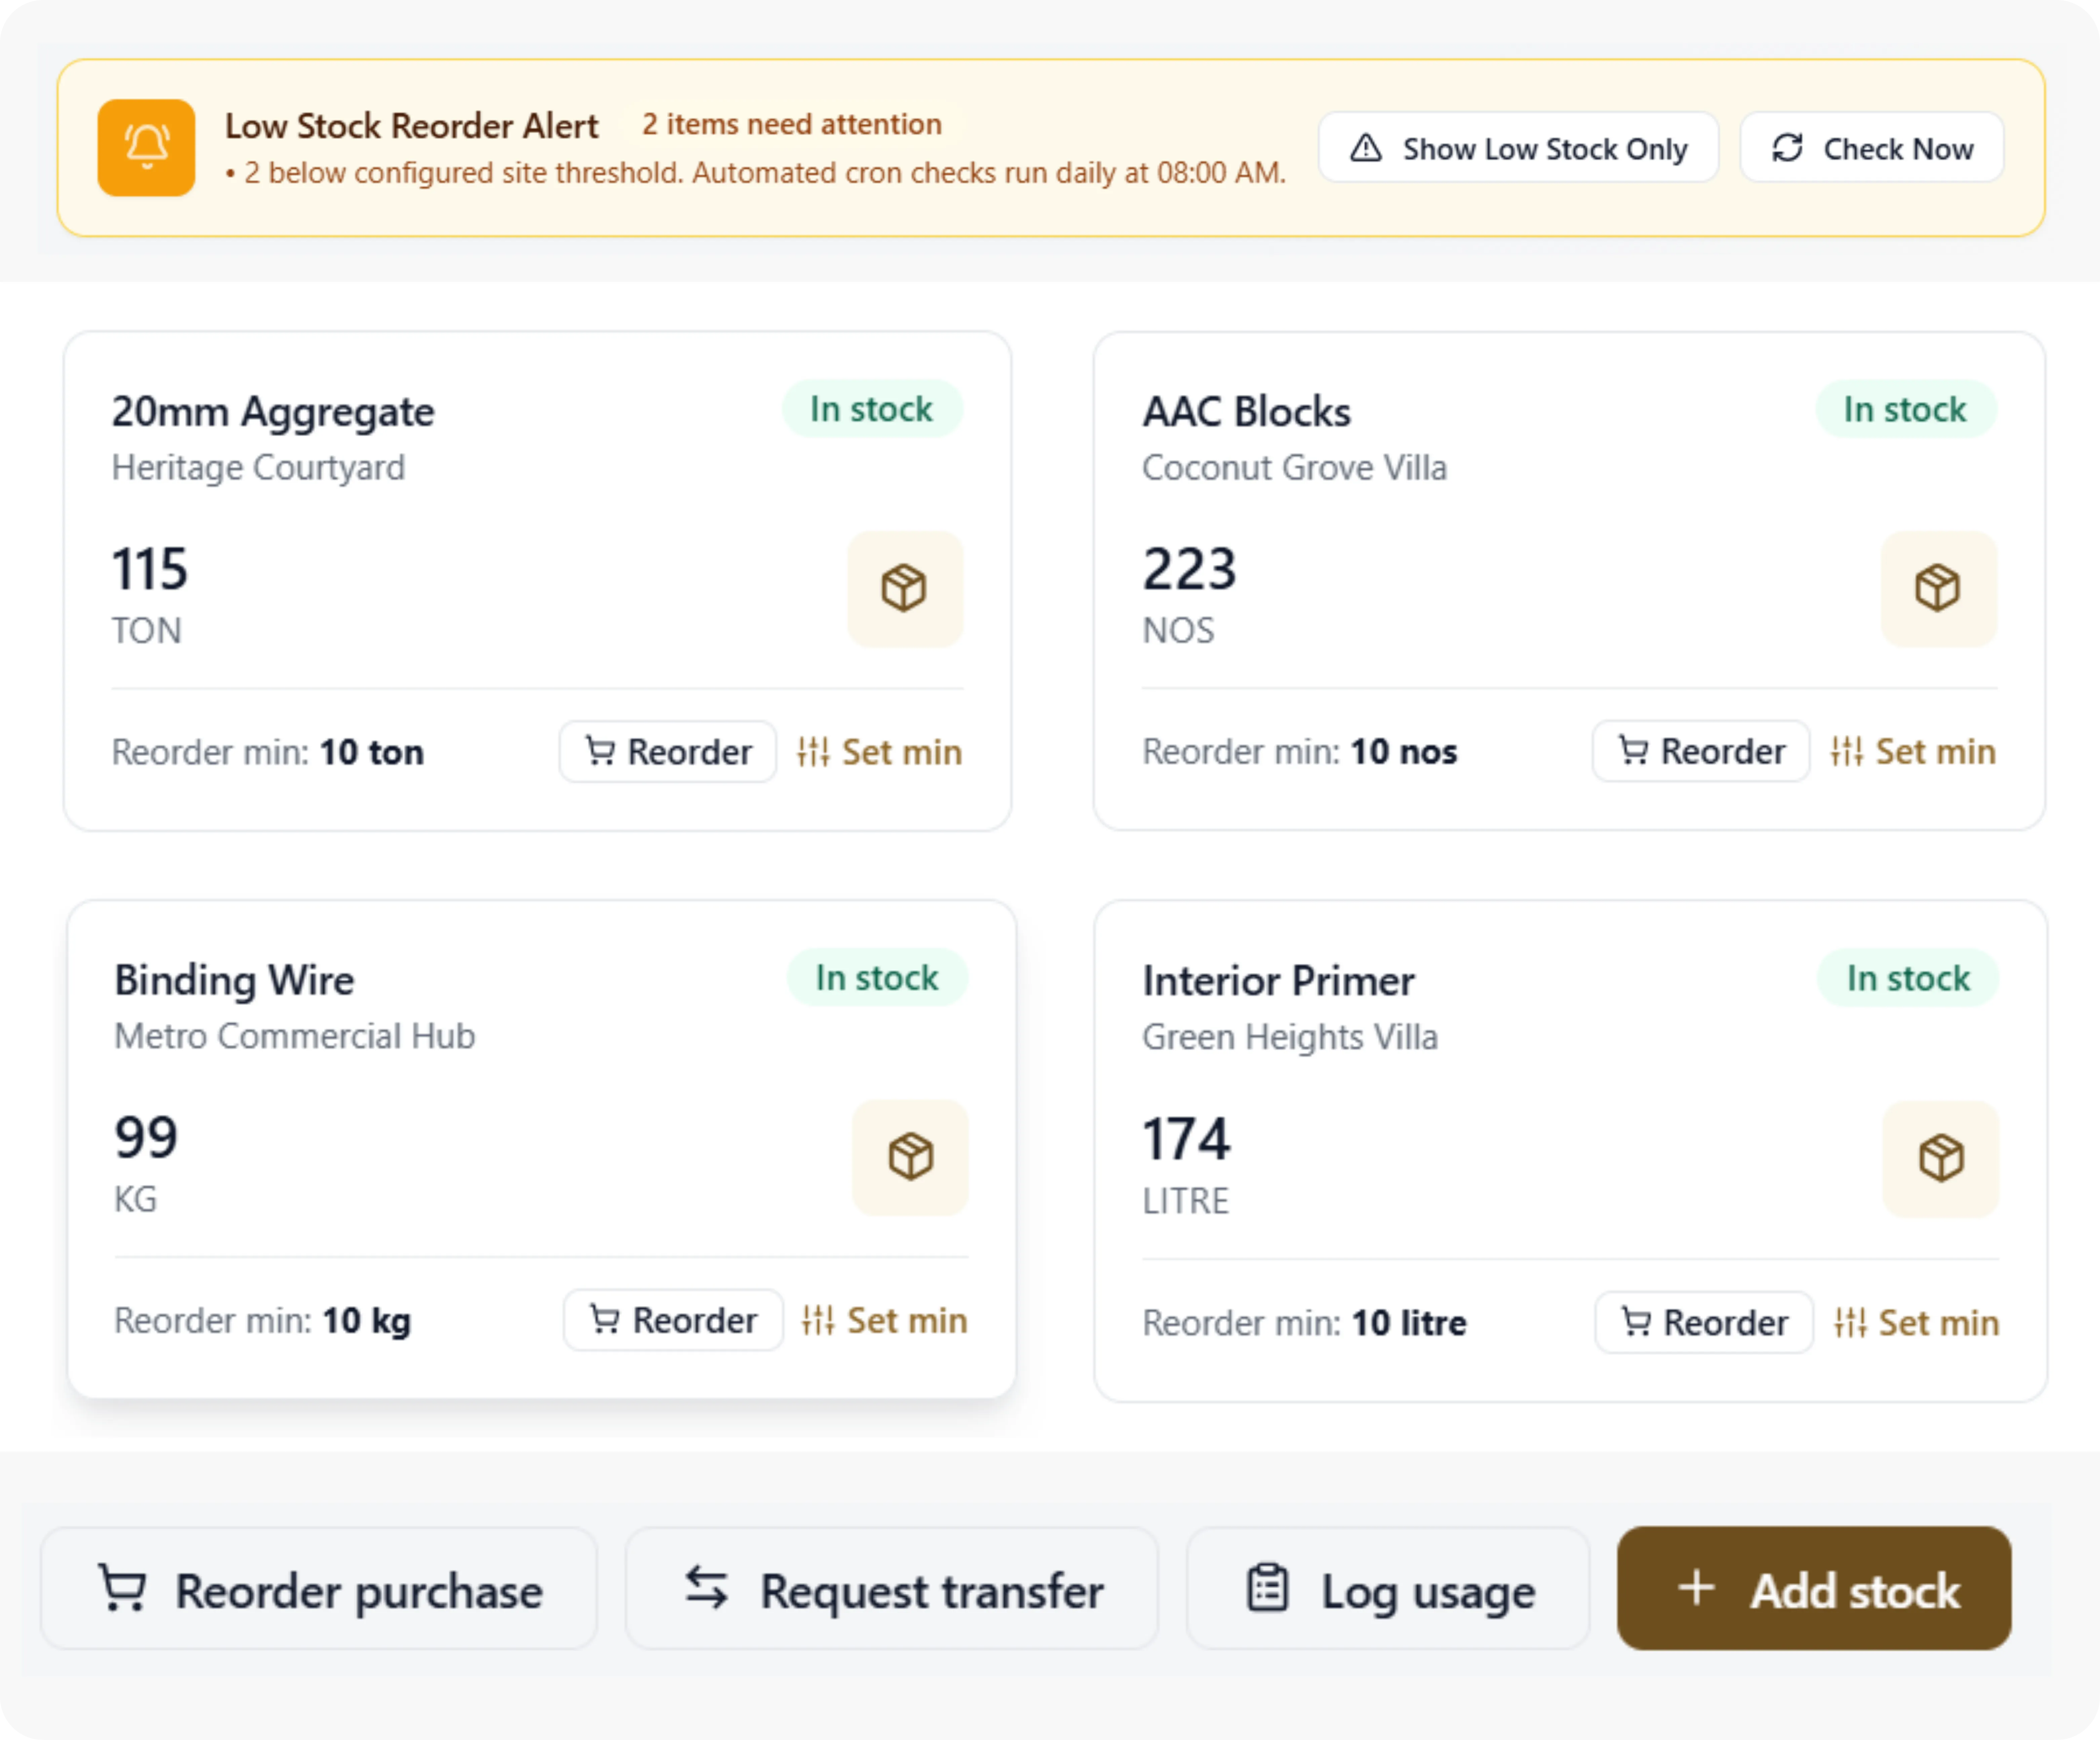Reorder 20mm Aggregate
2100x1740 pixels.
668,752
